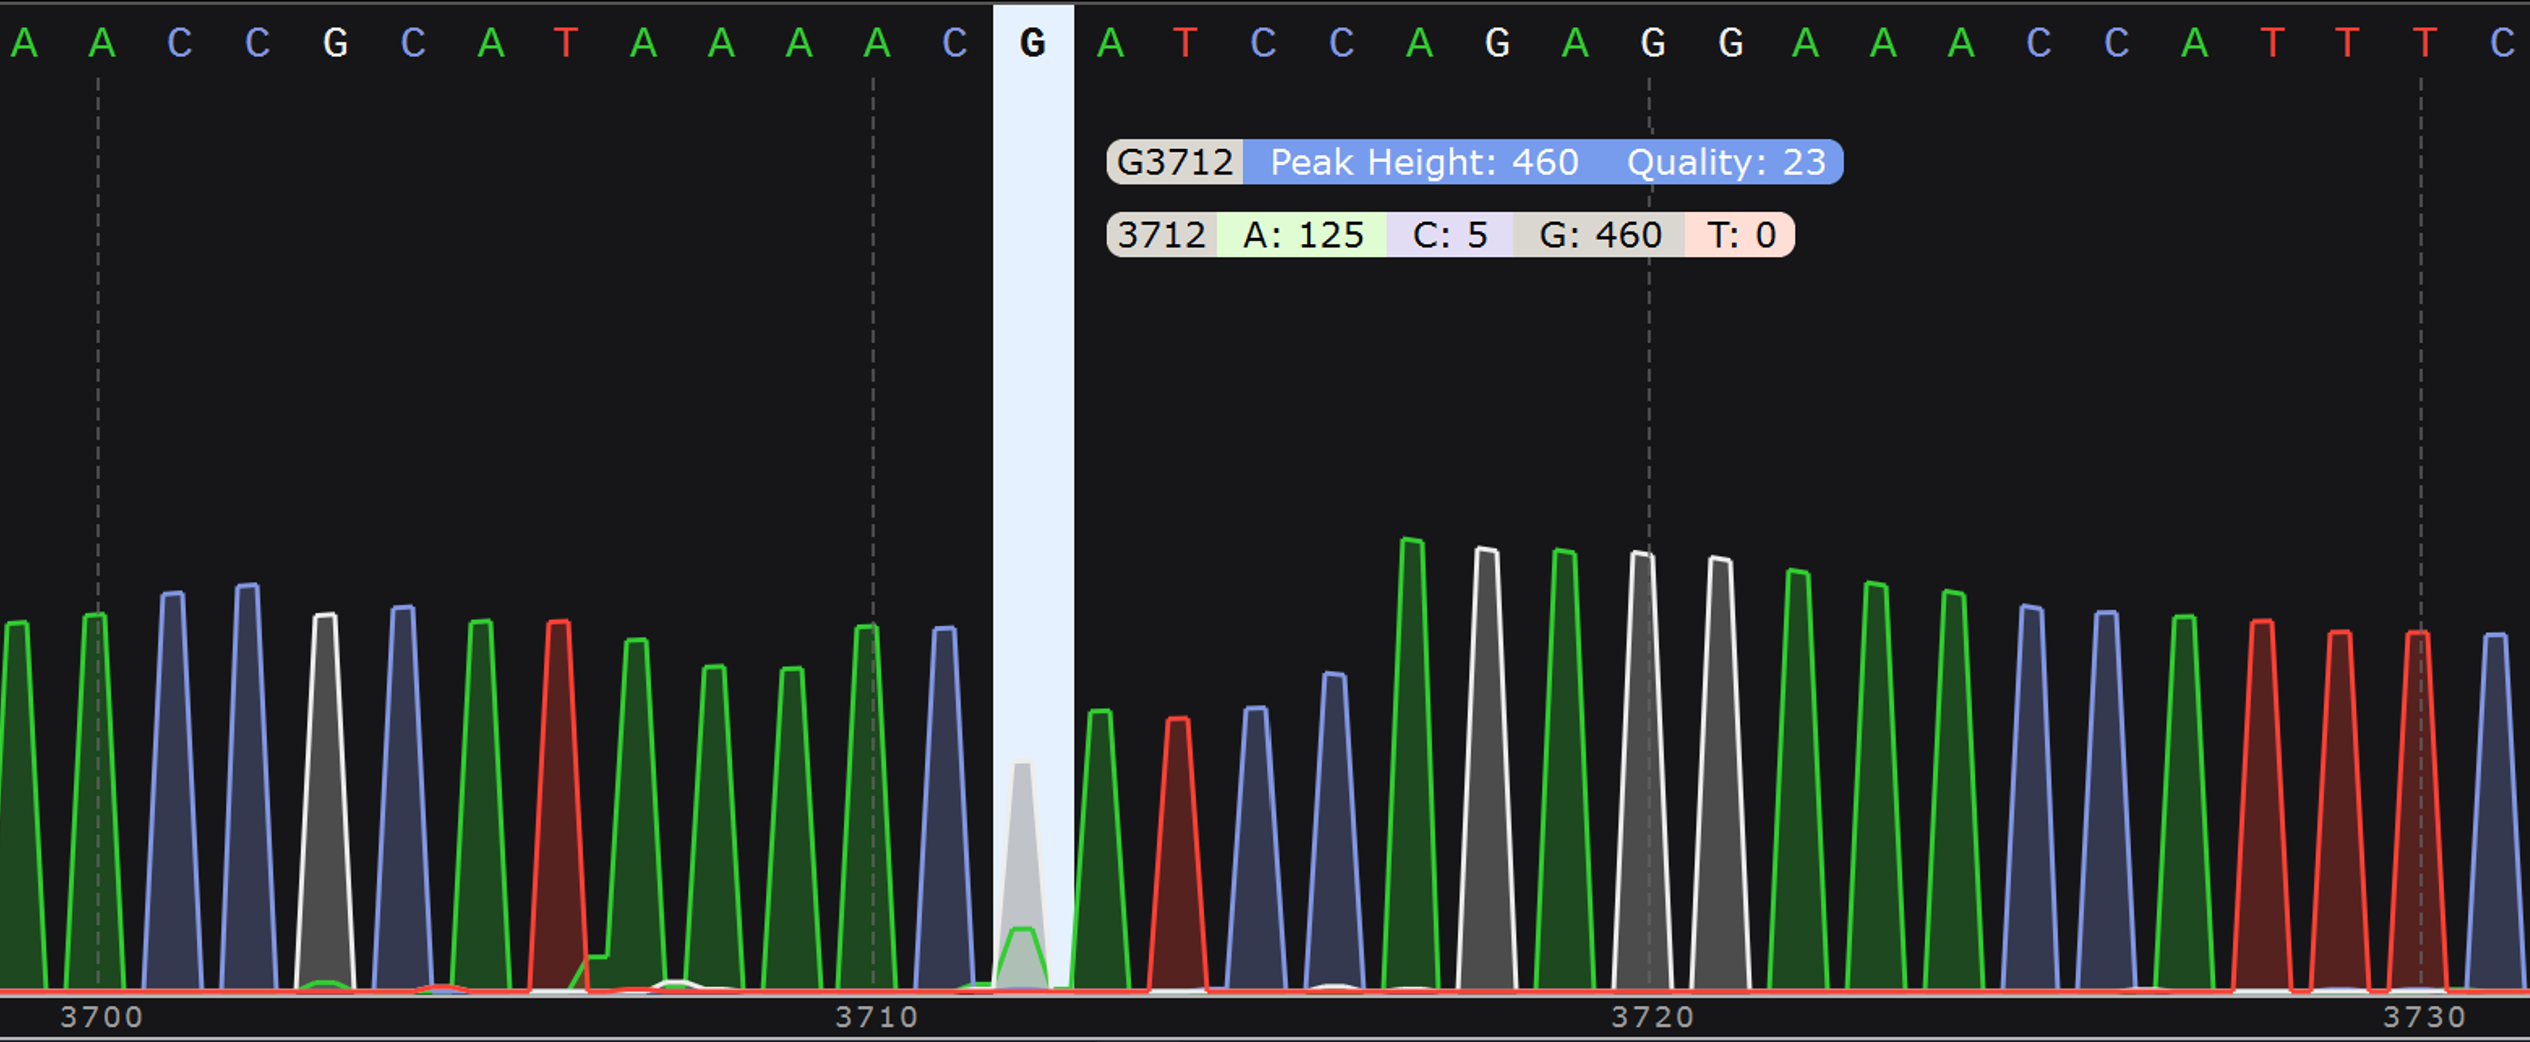Viewport: 2530px width, 1042px height.
Task: Select the highlighted G base call at 3712
Action: pyautogui.click(x=1034, y=42)
